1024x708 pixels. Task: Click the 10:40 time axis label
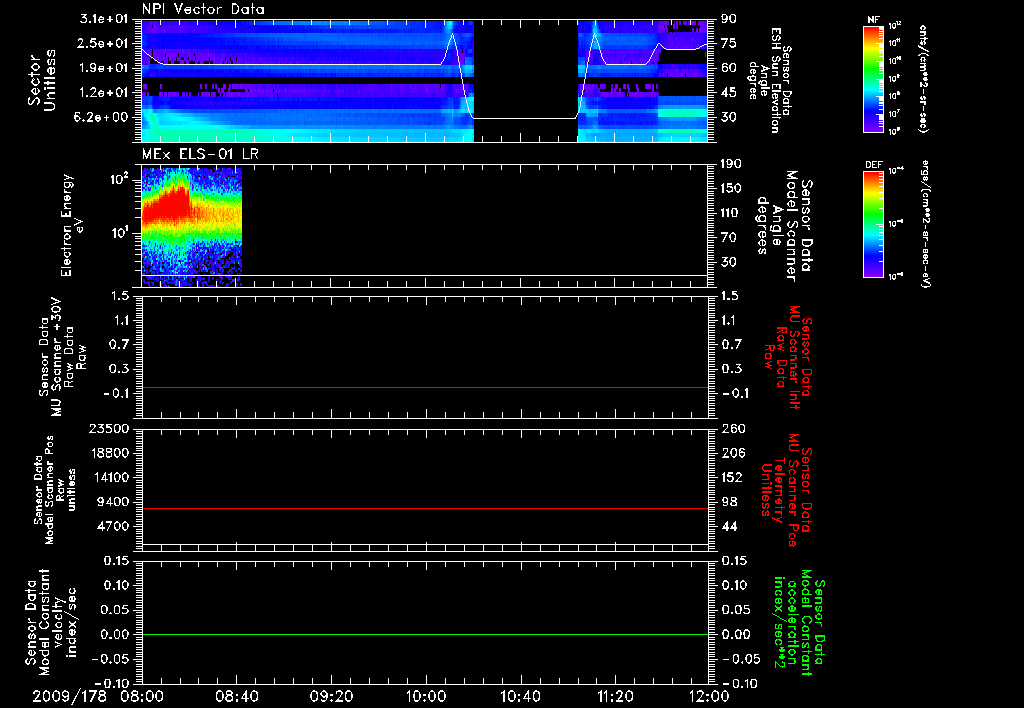click(520, 697)
